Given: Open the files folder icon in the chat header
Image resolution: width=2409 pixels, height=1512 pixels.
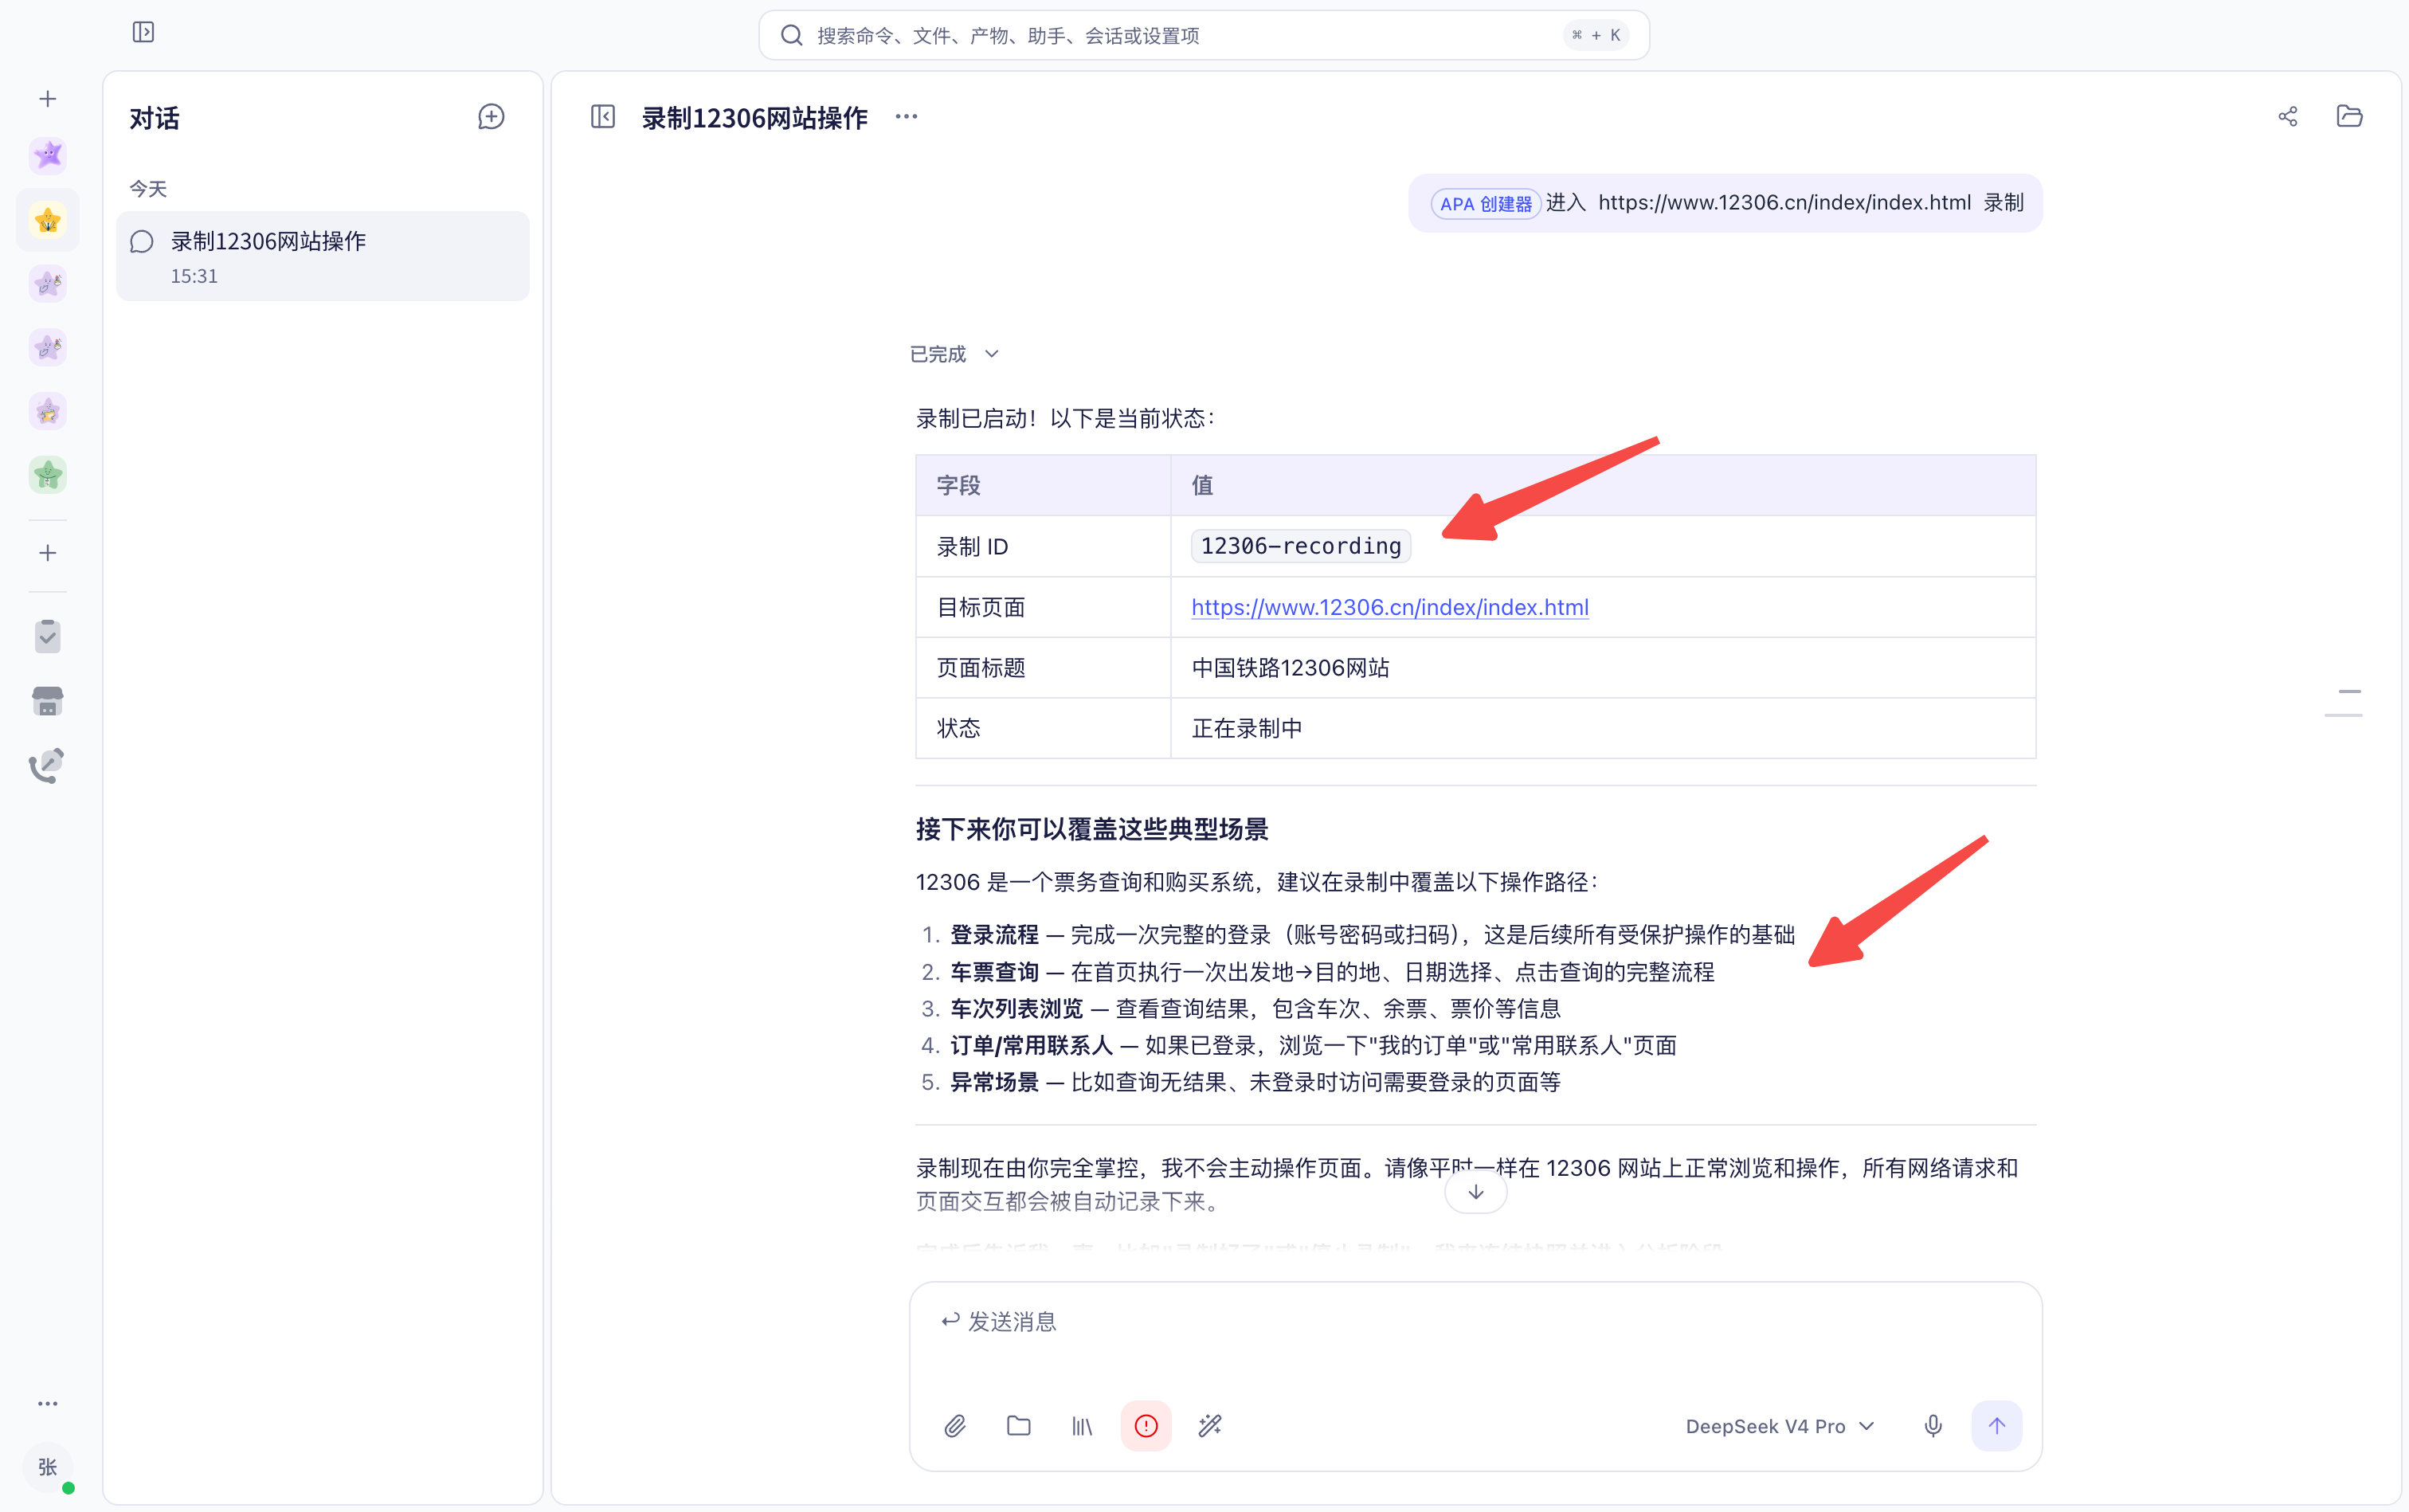Looking at the screenshot, I should [x=2349, y=116].
